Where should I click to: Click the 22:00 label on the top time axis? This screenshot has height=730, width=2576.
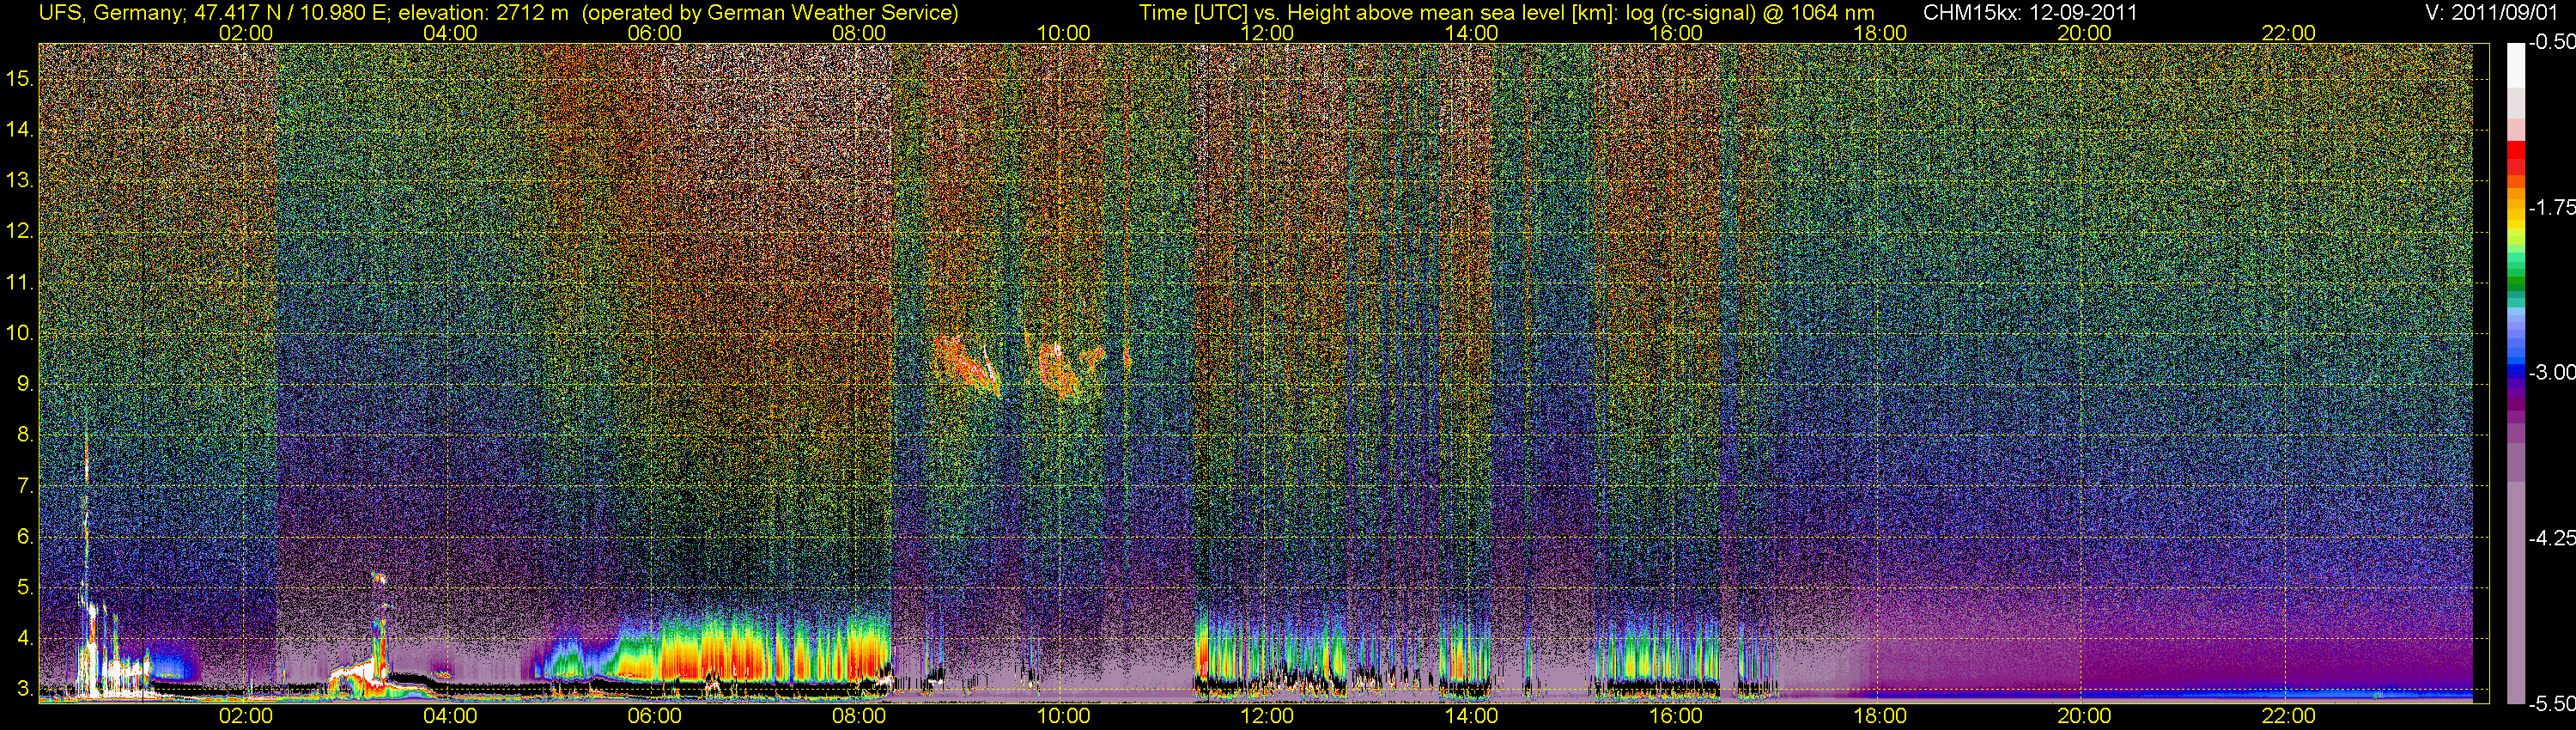(2289, 33)
